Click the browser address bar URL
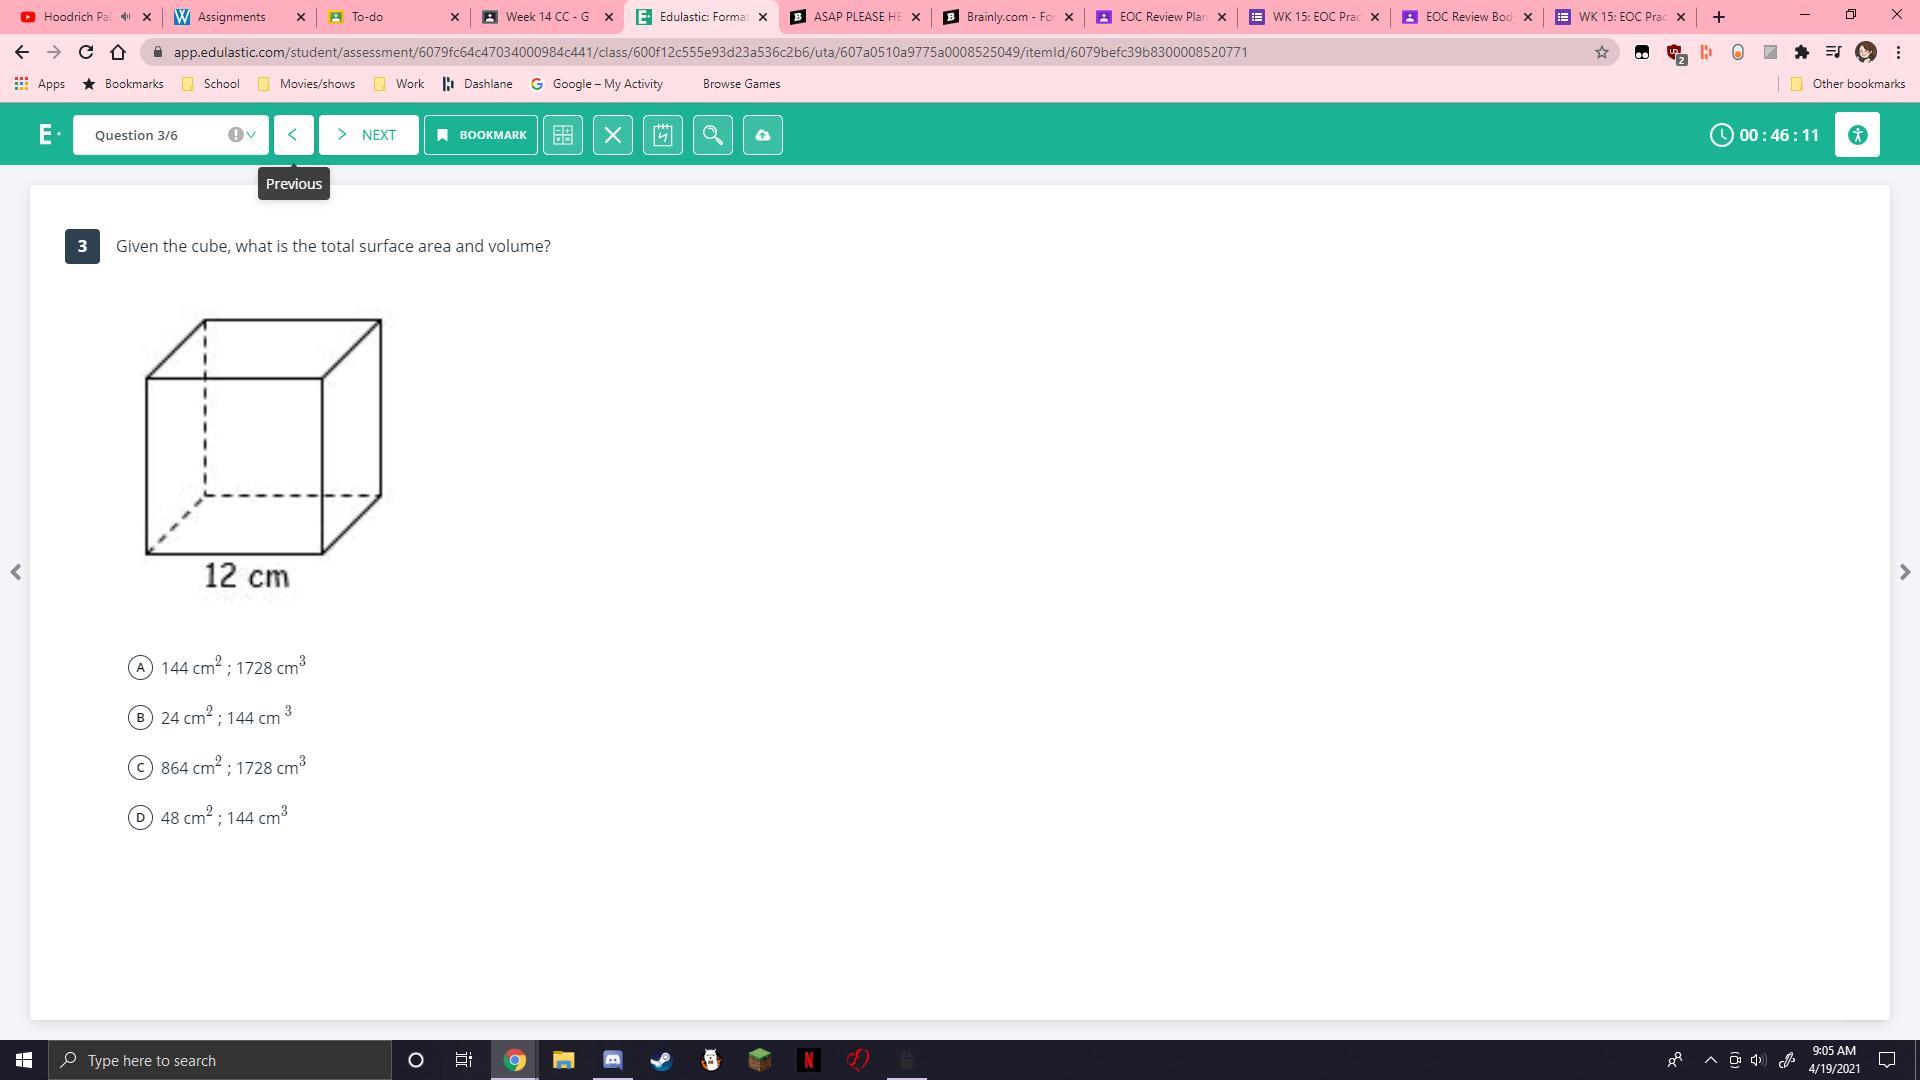The width and height of the screenshot is (1920, 1080). pos(710,52)
